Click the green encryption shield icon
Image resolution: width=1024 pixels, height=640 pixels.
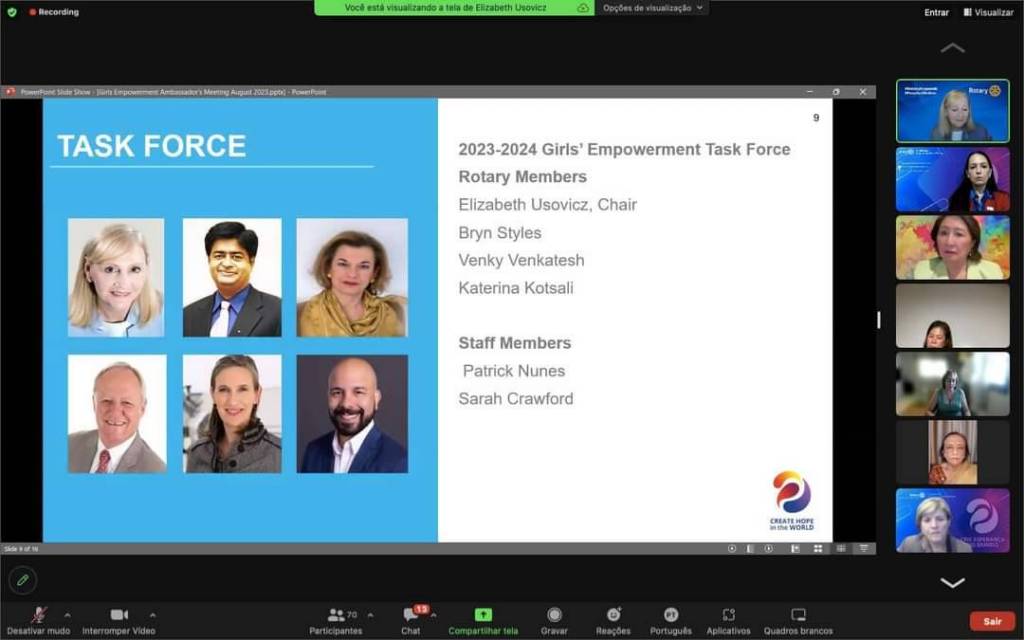(x=12, y=12)
